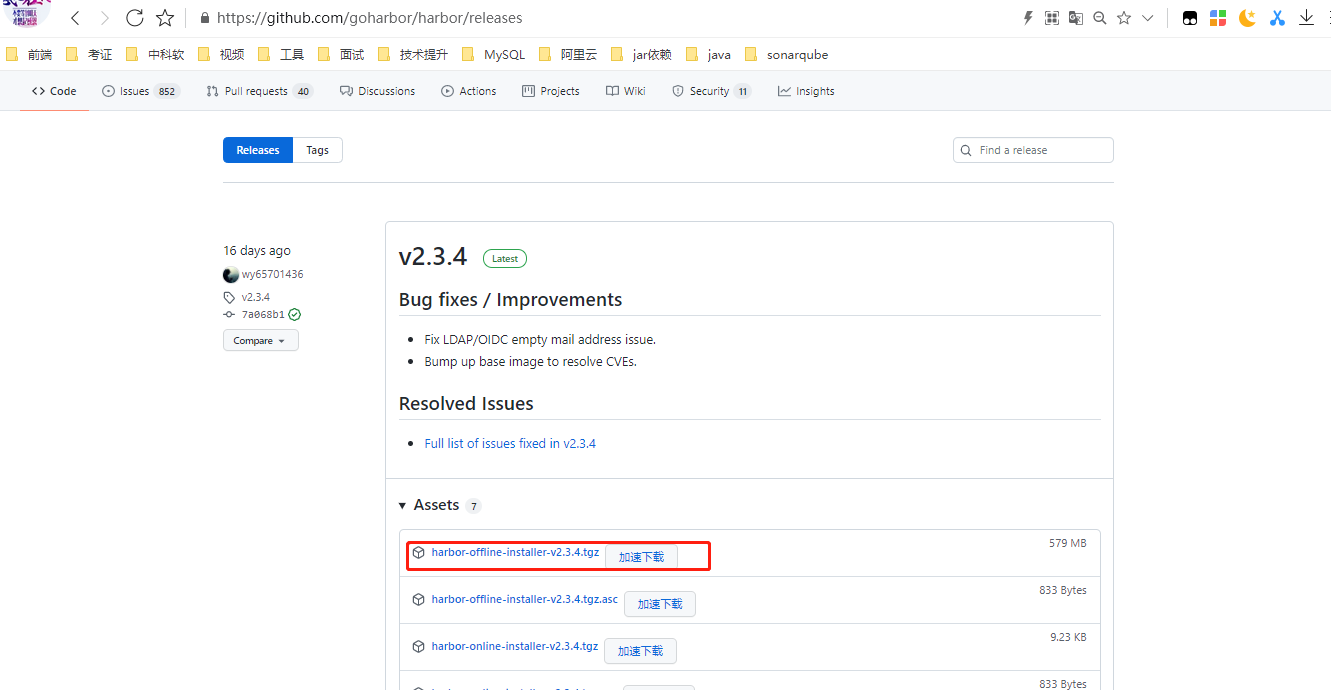Open the jar依赖 bookmark folder
The image size is (1331, 690).
(641, 55)
